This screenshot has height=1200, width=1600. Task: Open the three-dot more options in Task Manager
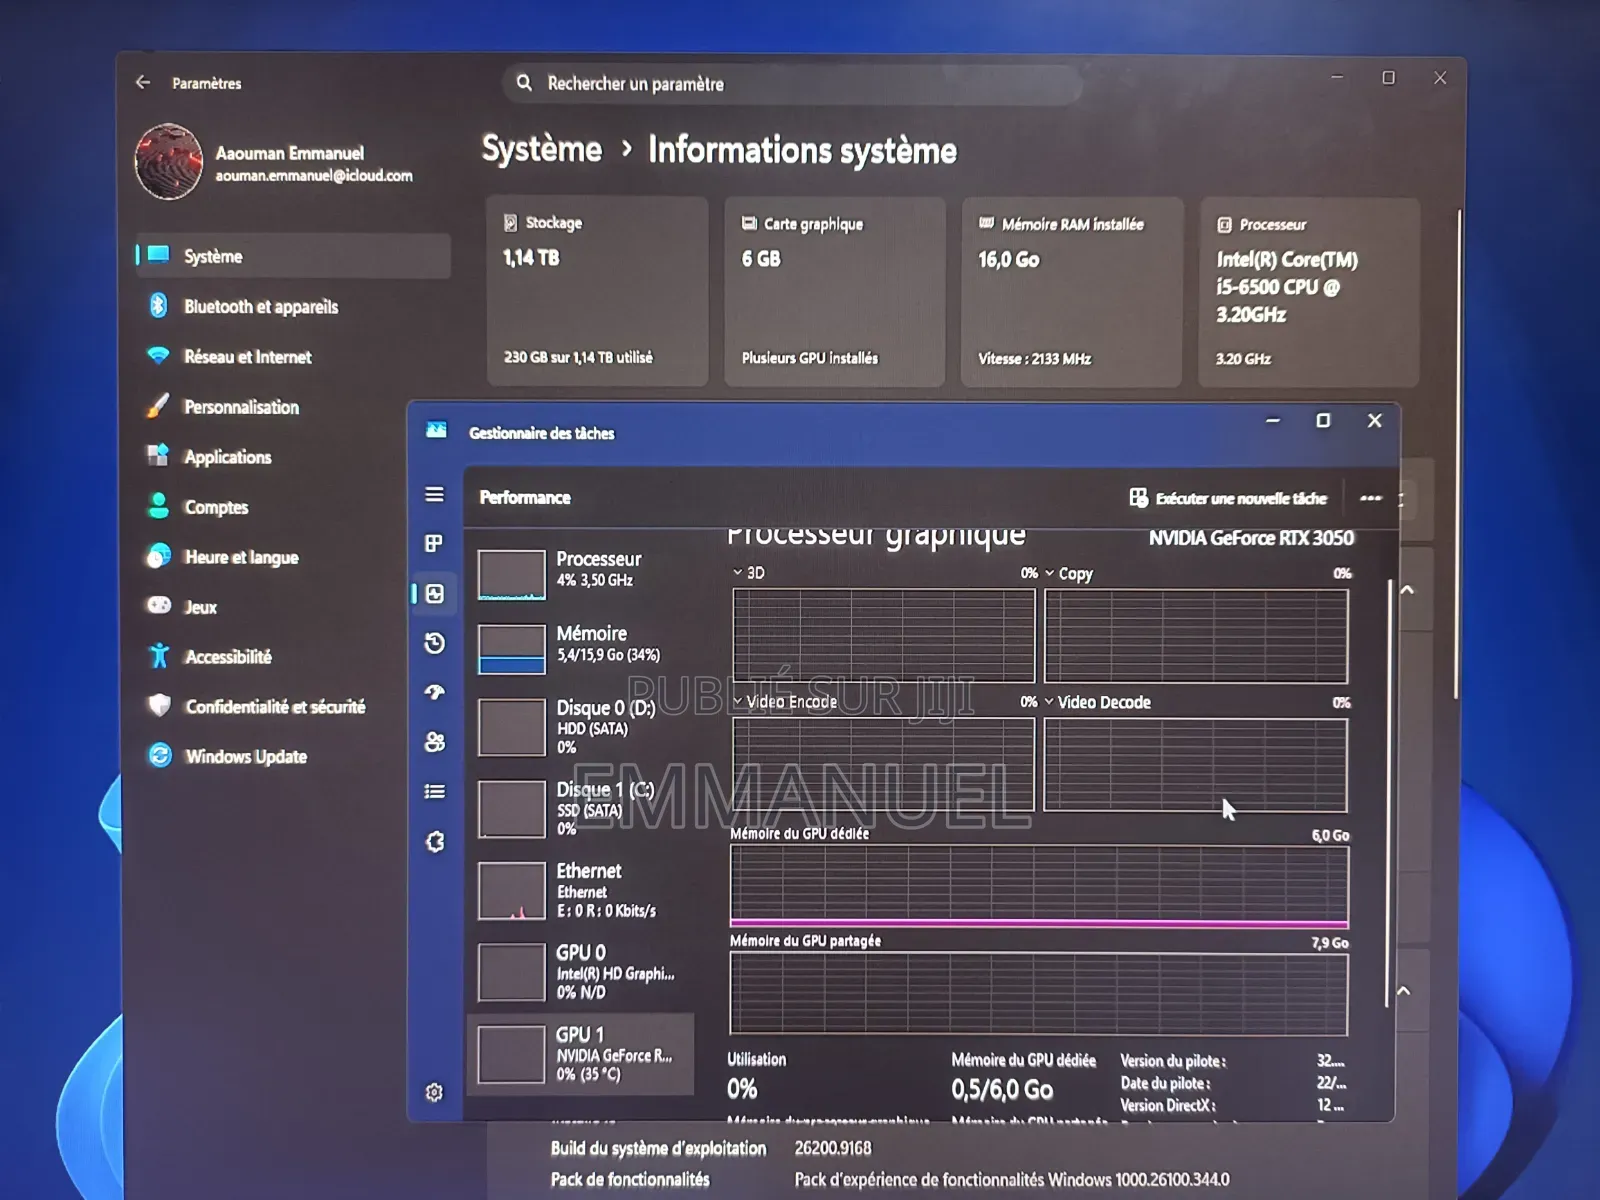click(1371, 498)
